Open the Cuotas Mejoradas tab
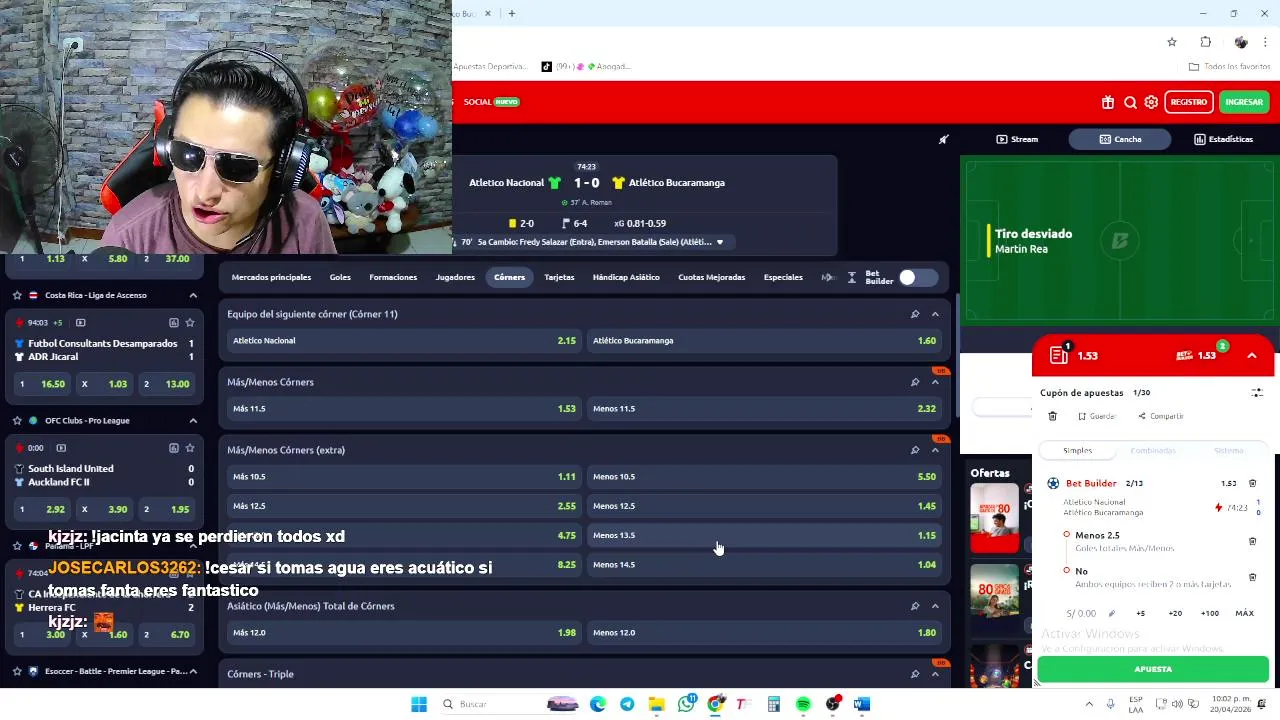The height and width of the screenshot is (720, 1280). point(712,277)
